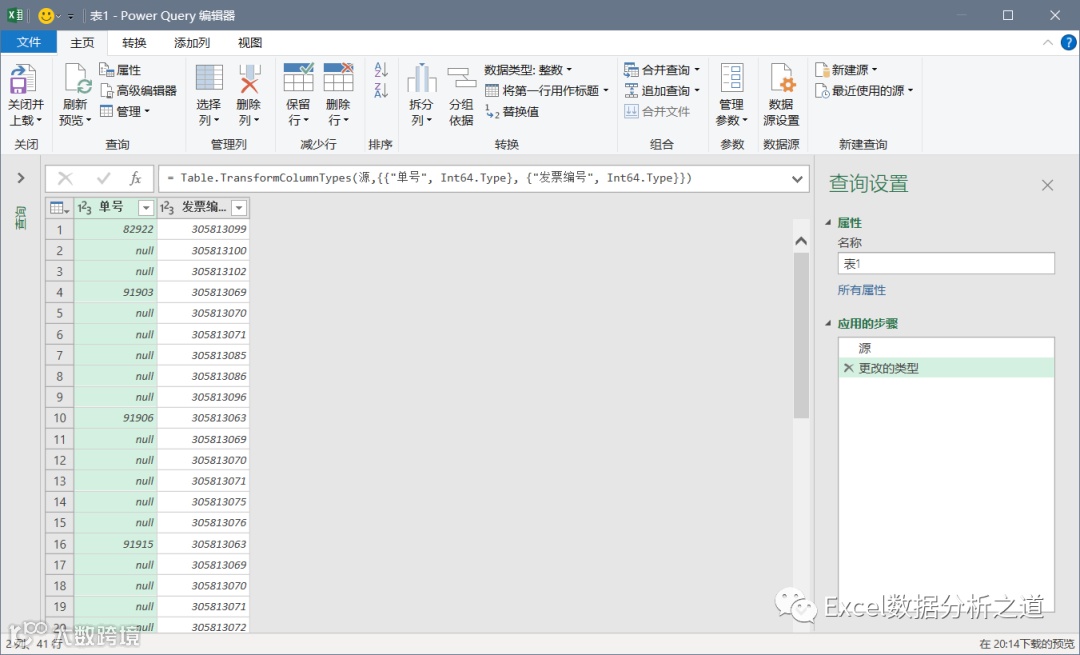The image size is (1080, 655).
Task: Open the File (文件) tab
Action: pos(29,42)
